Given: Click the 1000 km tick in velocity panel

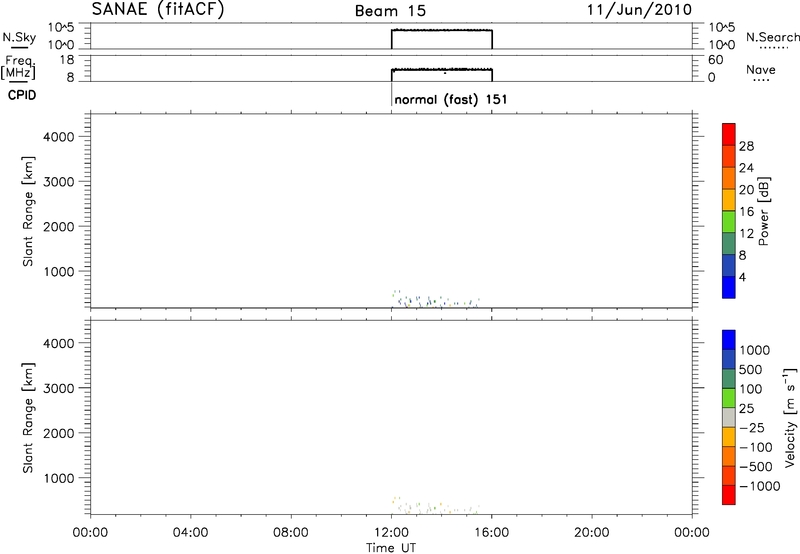Looking at the screenshot, I should tap(59, 478).
